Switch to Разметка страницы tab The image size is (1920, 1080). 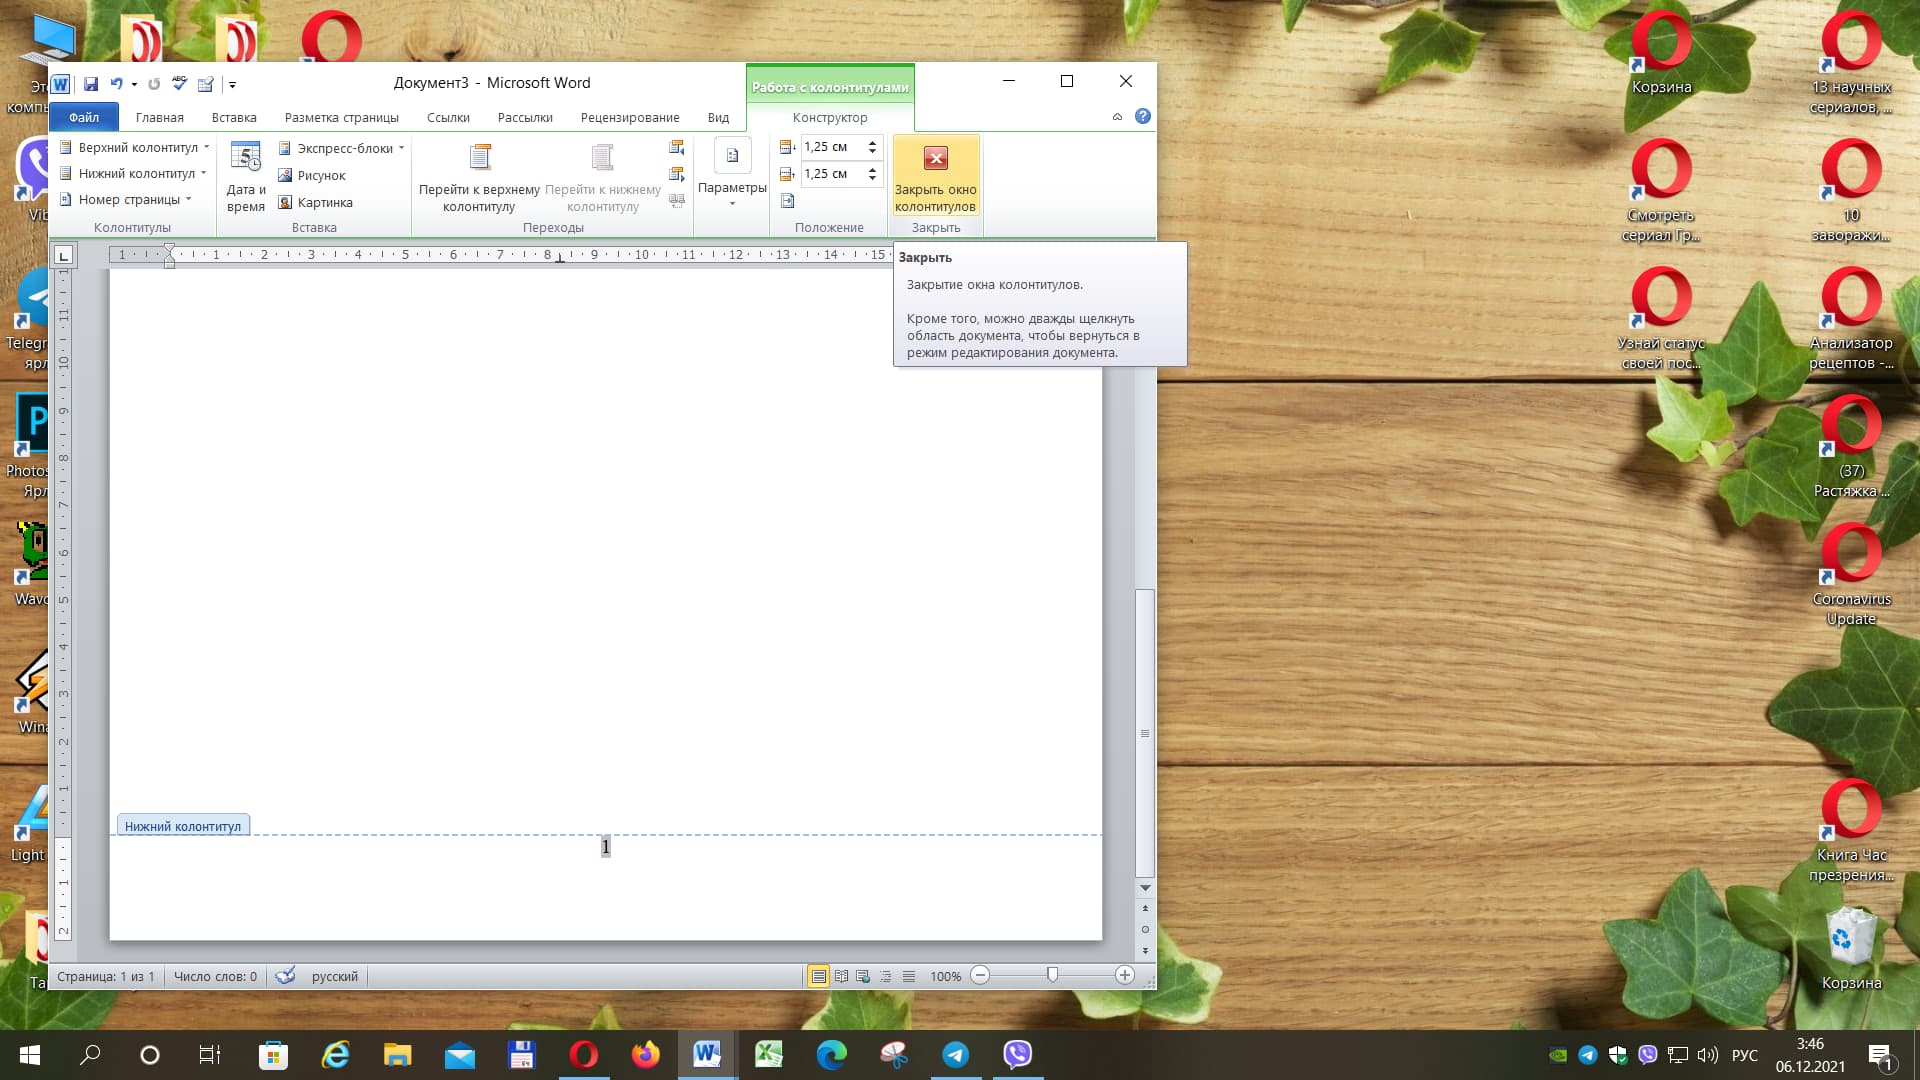pyautogui.click(x=341, y=117)
